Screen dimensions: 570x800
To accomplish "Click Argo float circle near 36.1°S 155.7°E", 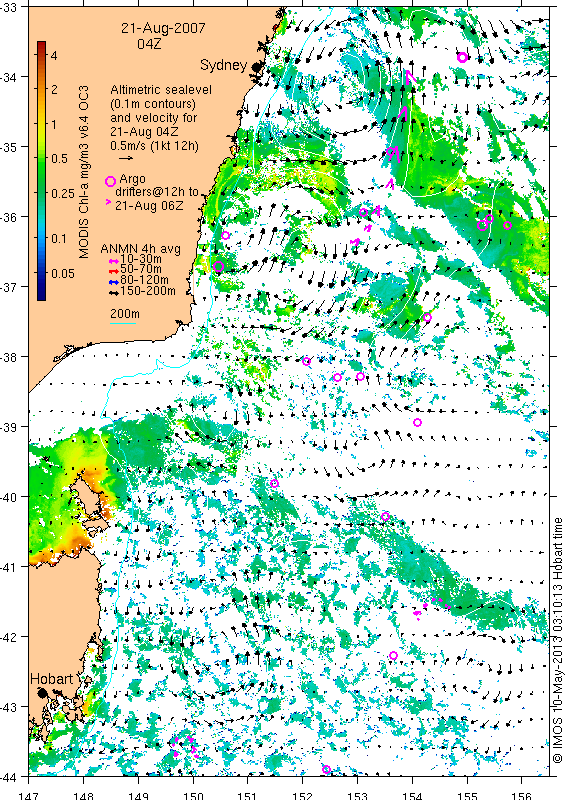I will pyautogui.click(x=507, y=226).
